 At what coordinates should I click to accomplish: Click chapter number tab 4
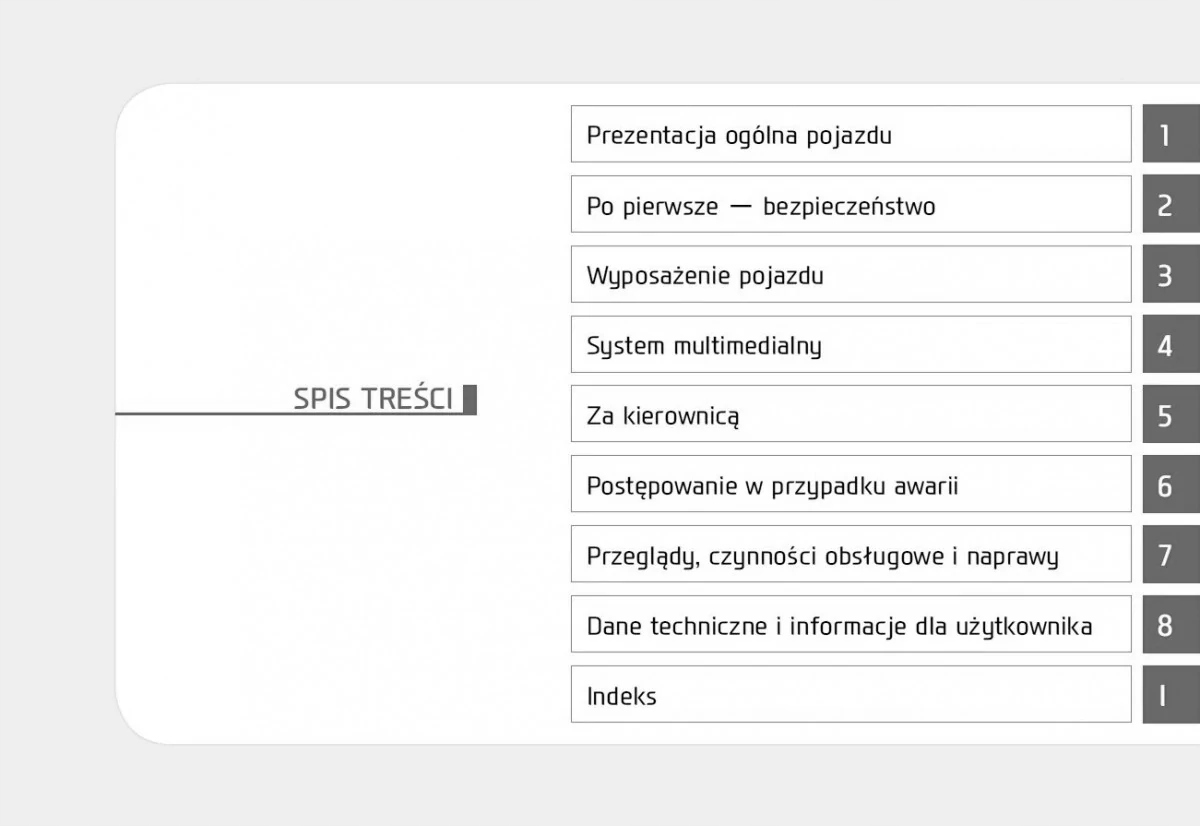click(x=1169, y=345)
